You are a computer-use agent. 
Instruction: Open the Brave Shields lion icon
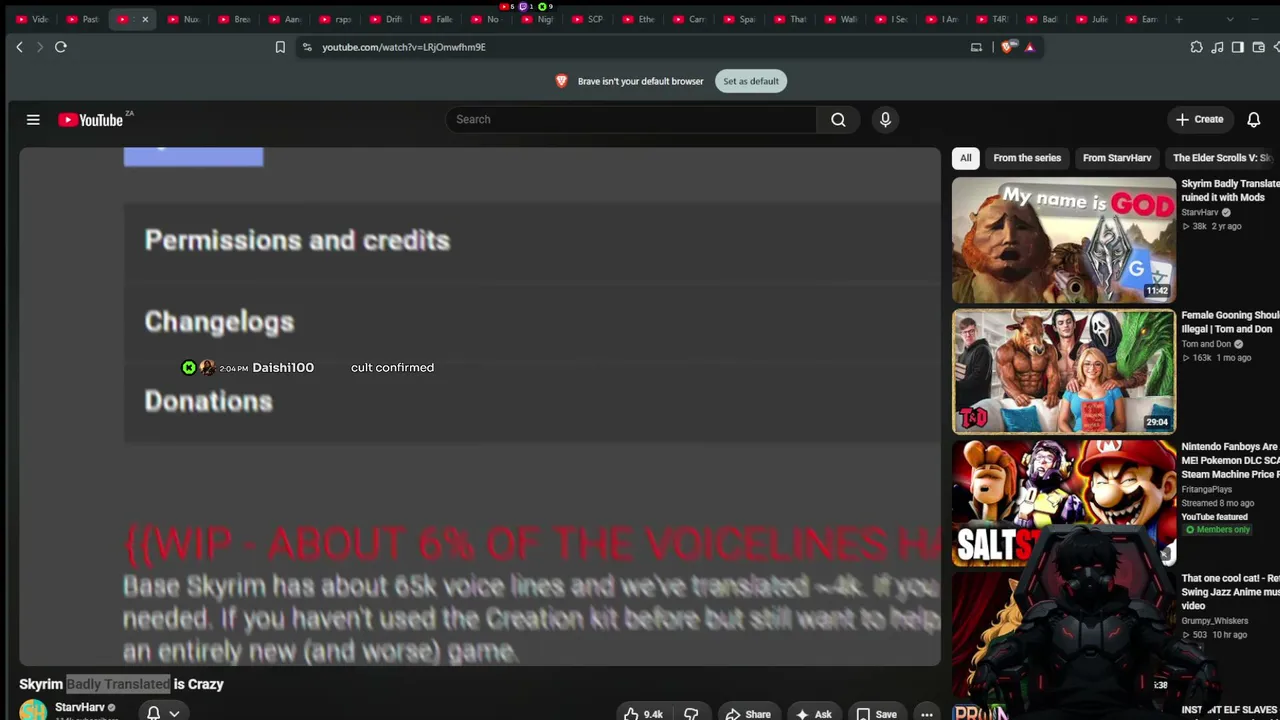tap(1009, 47)
